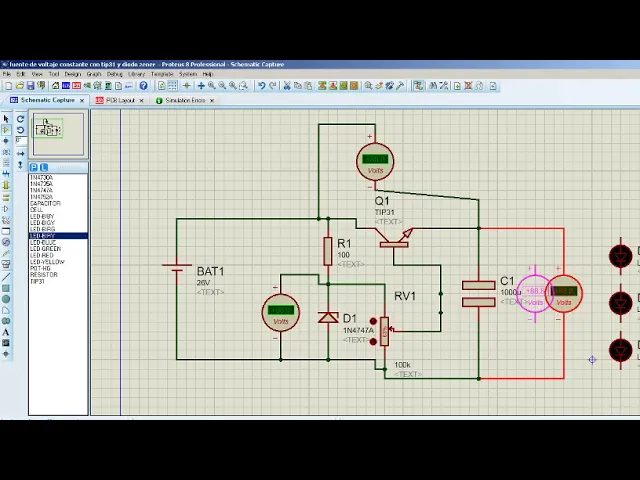
Task: Click the Rotate Anti-Clockwise button
Action: (20, 130)
